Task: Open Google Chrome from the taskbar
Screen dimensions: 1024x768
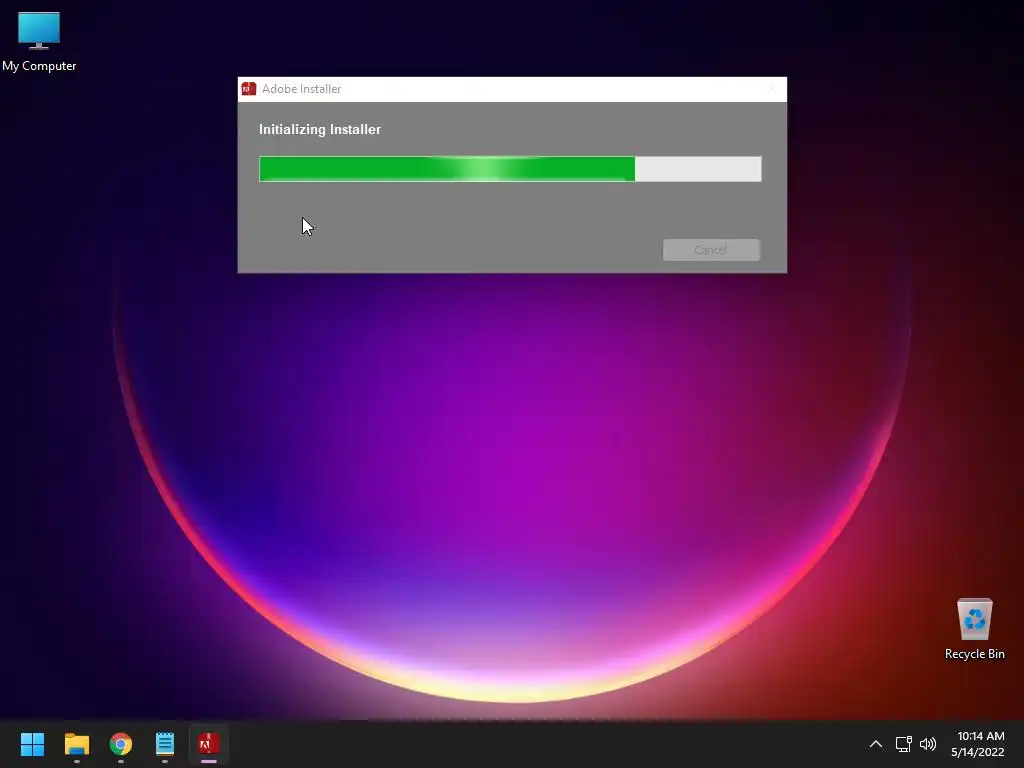Action: click(x=121, y=744)
